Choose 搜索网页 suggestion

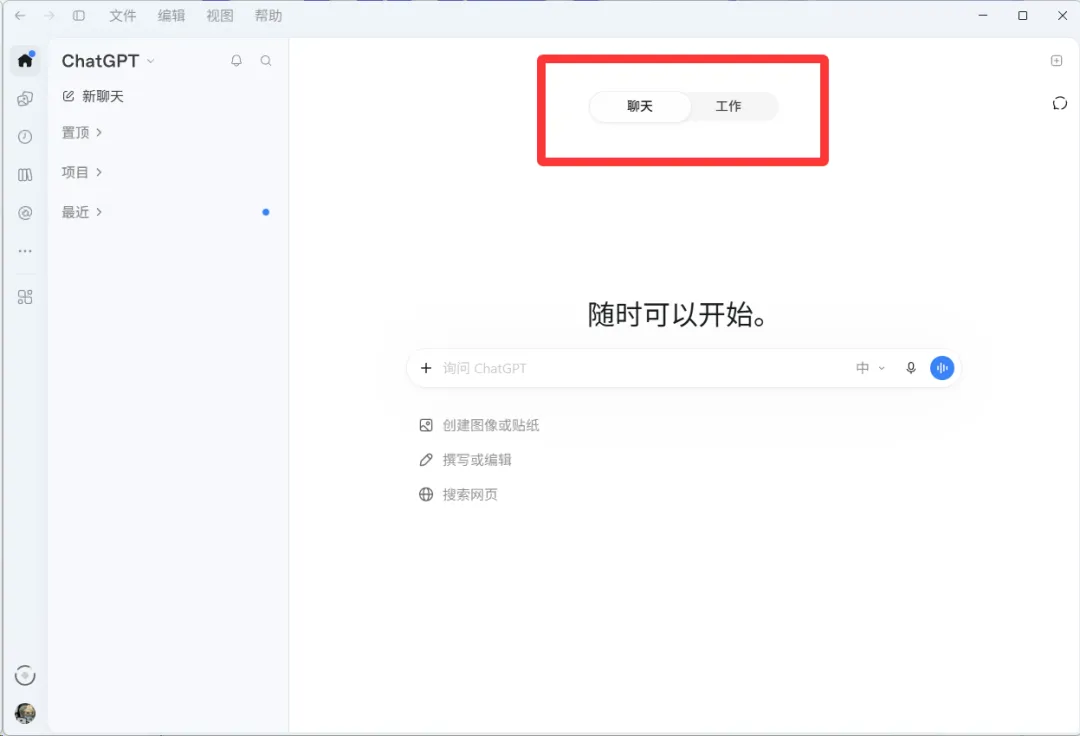coord(459,494)
